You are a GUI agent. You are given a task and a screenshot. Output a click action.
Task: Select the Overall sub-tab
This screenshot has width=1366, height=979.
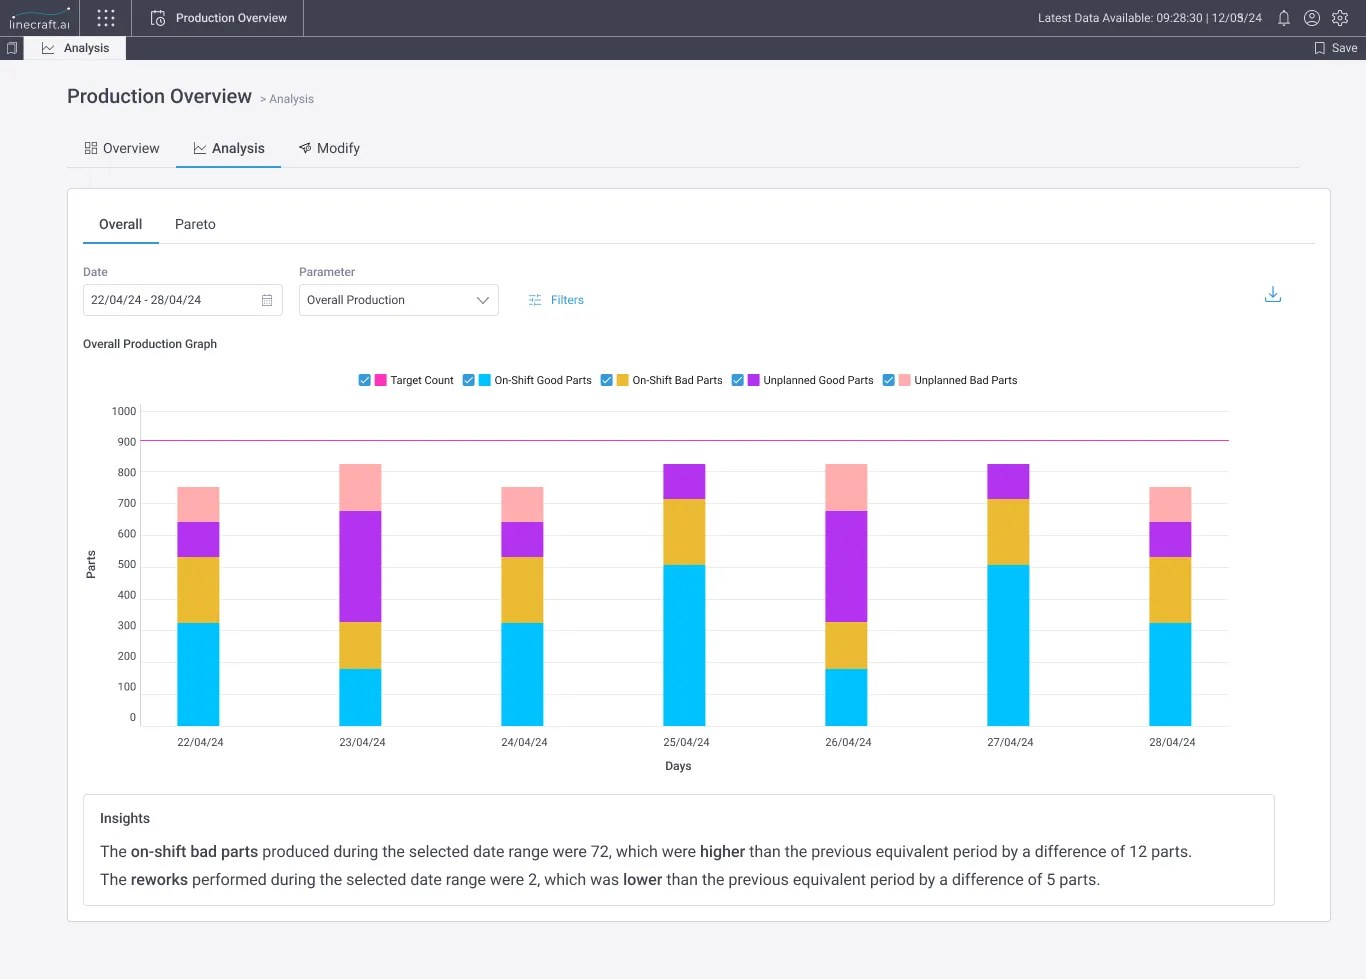click(120, 224)
